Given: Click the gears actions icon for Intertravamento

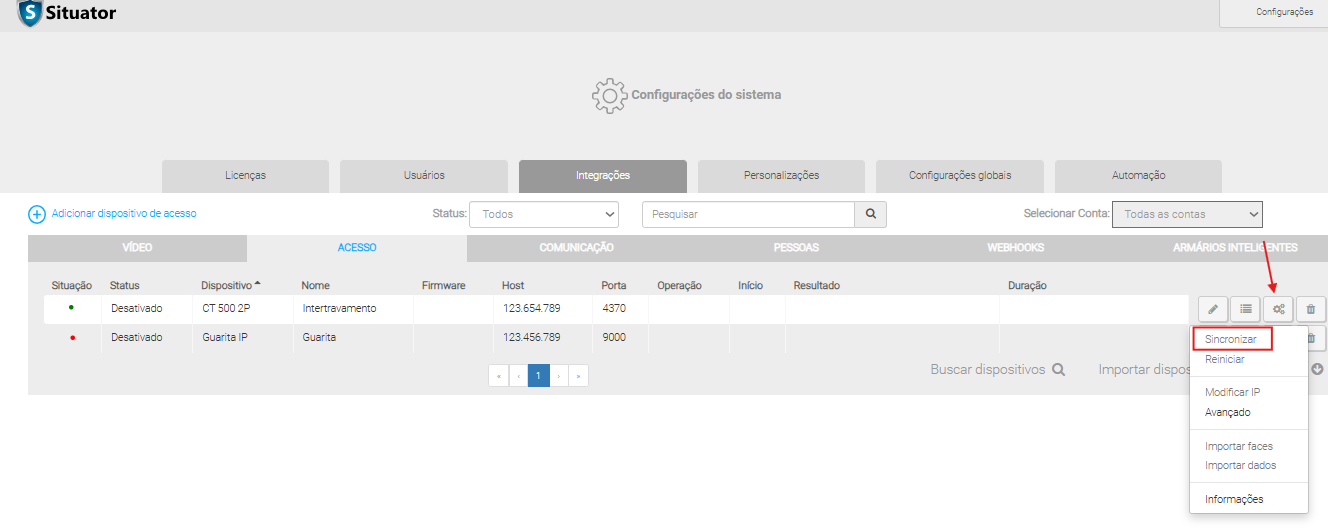Looking at the screenshot, I should click(x=1278, y=309).
